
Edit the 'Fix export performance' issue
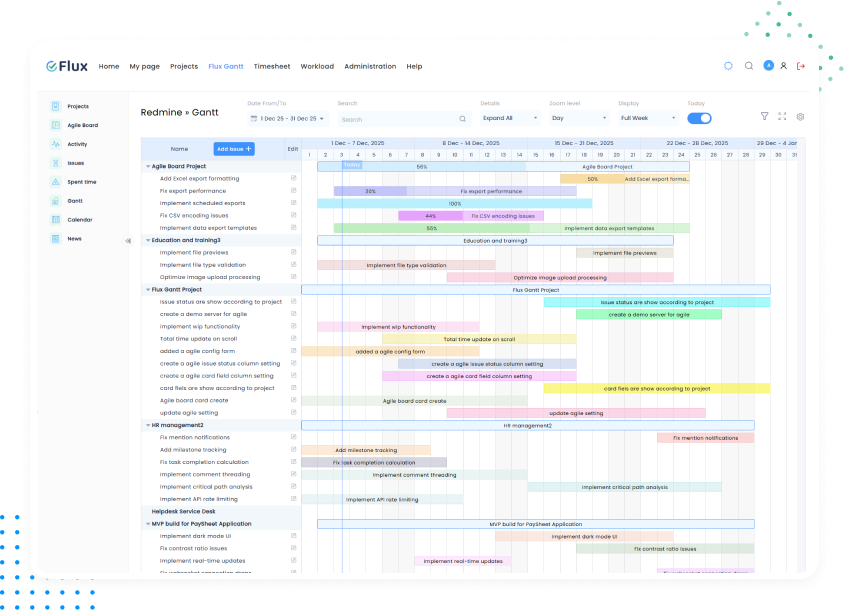coord(293,191)
